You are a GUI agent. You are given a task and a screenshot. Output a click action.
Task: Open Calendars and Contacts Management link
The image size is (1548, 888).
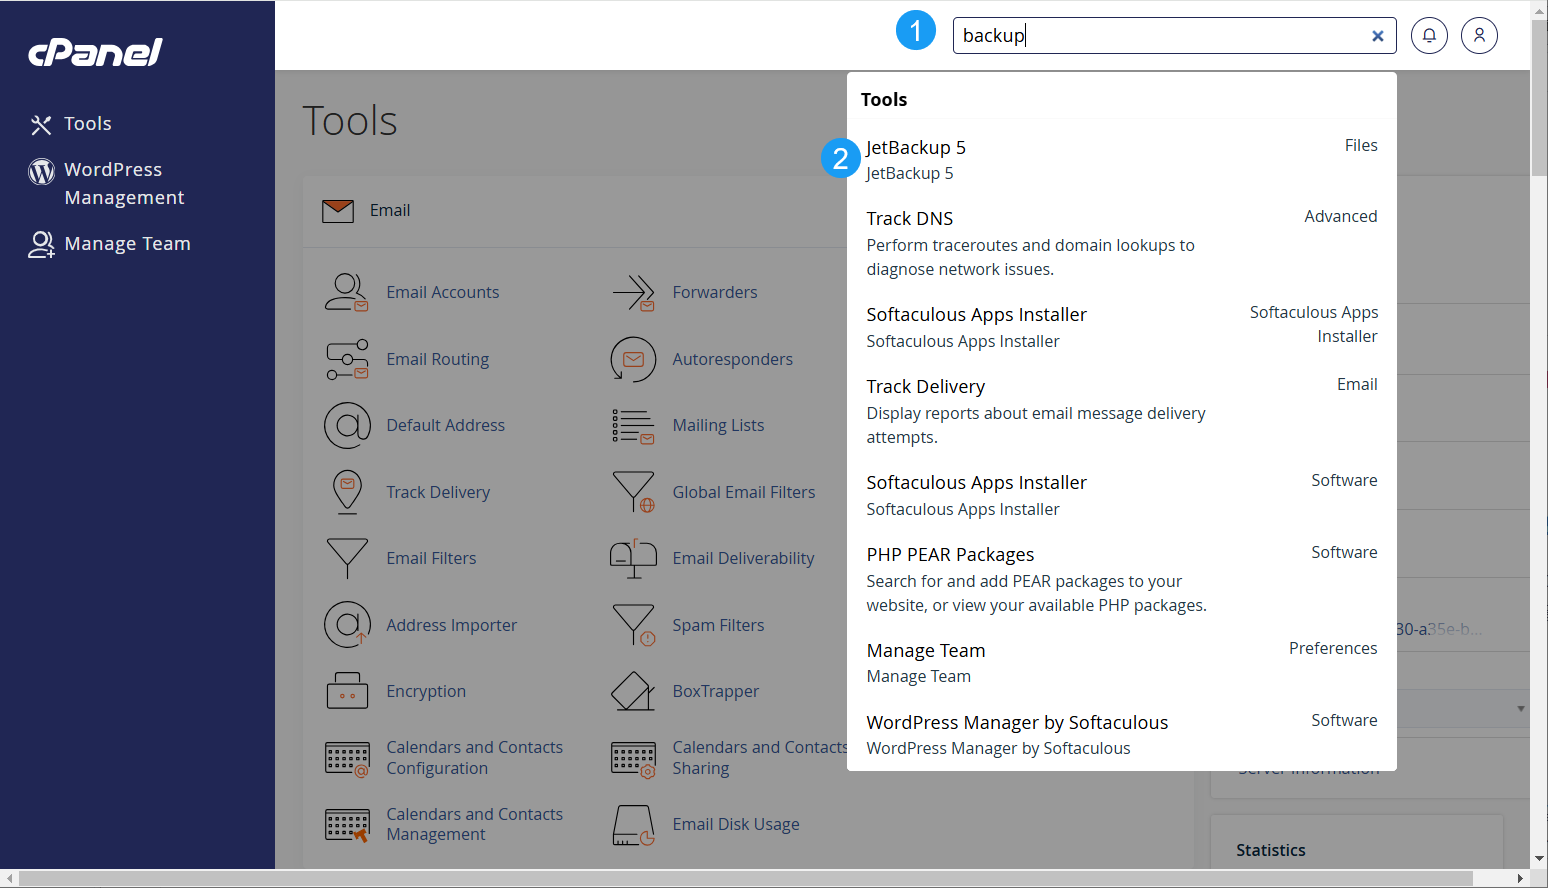pyautogui.click(x=475, y=824)
